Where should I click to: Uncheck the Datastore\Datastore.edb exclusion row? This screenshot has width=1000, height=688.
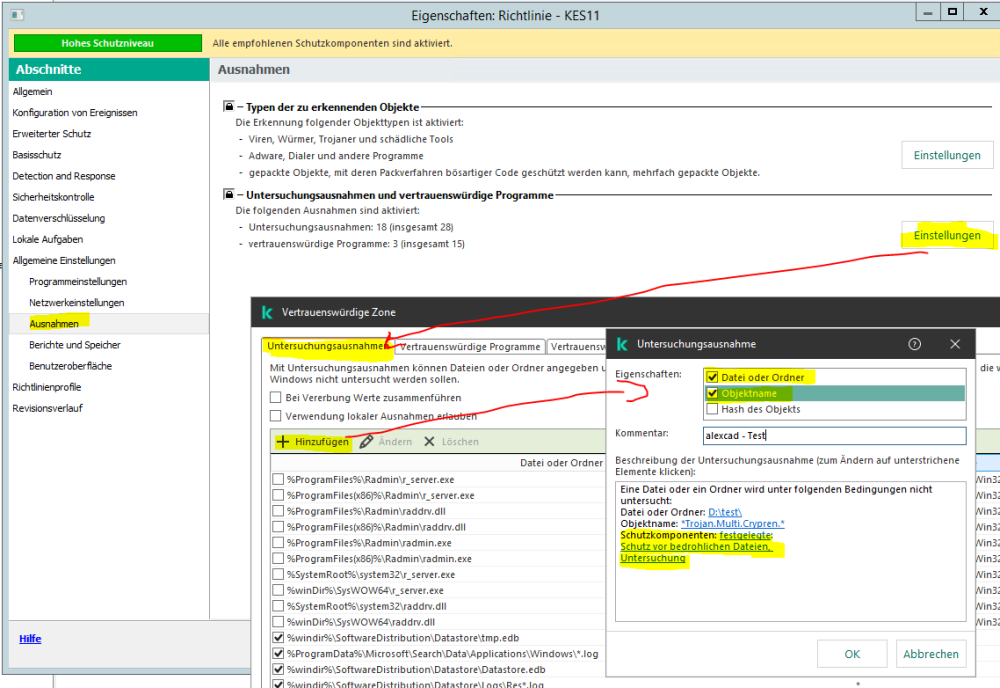pos(278,670)
